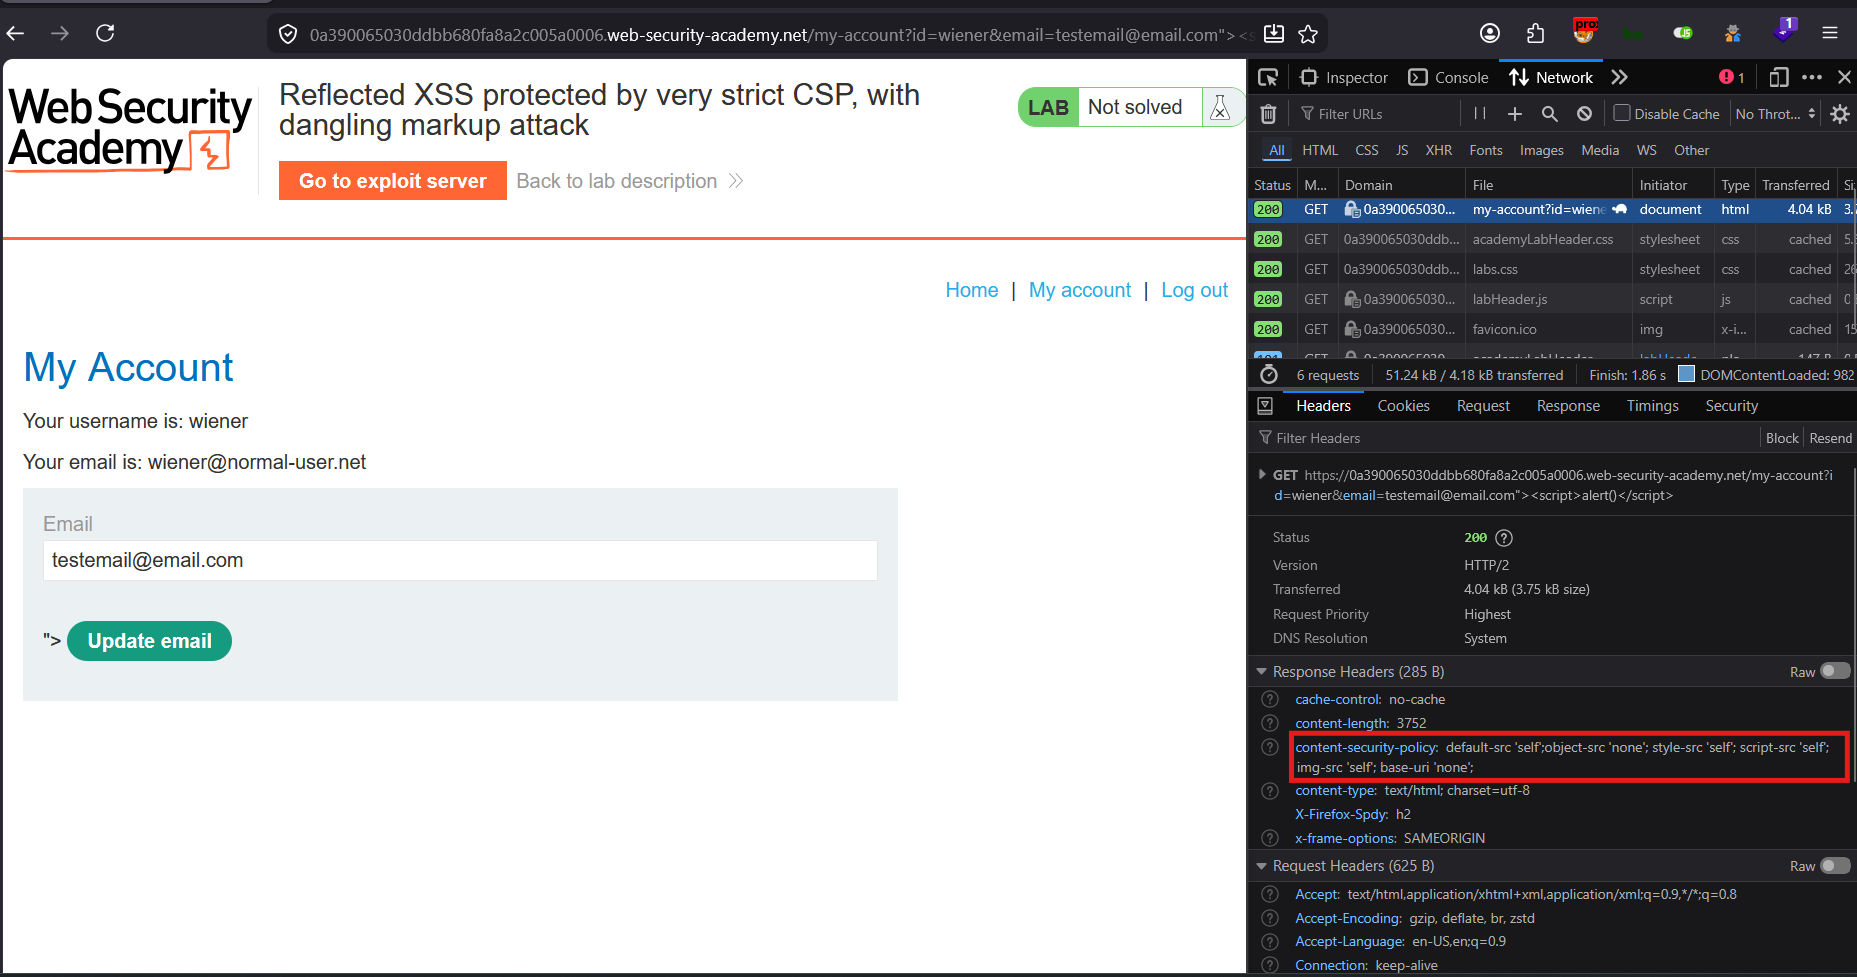This screenshot has width=1857, height=977.
Task: Filter requests by HTML
Action: [x=1320, y=150]
